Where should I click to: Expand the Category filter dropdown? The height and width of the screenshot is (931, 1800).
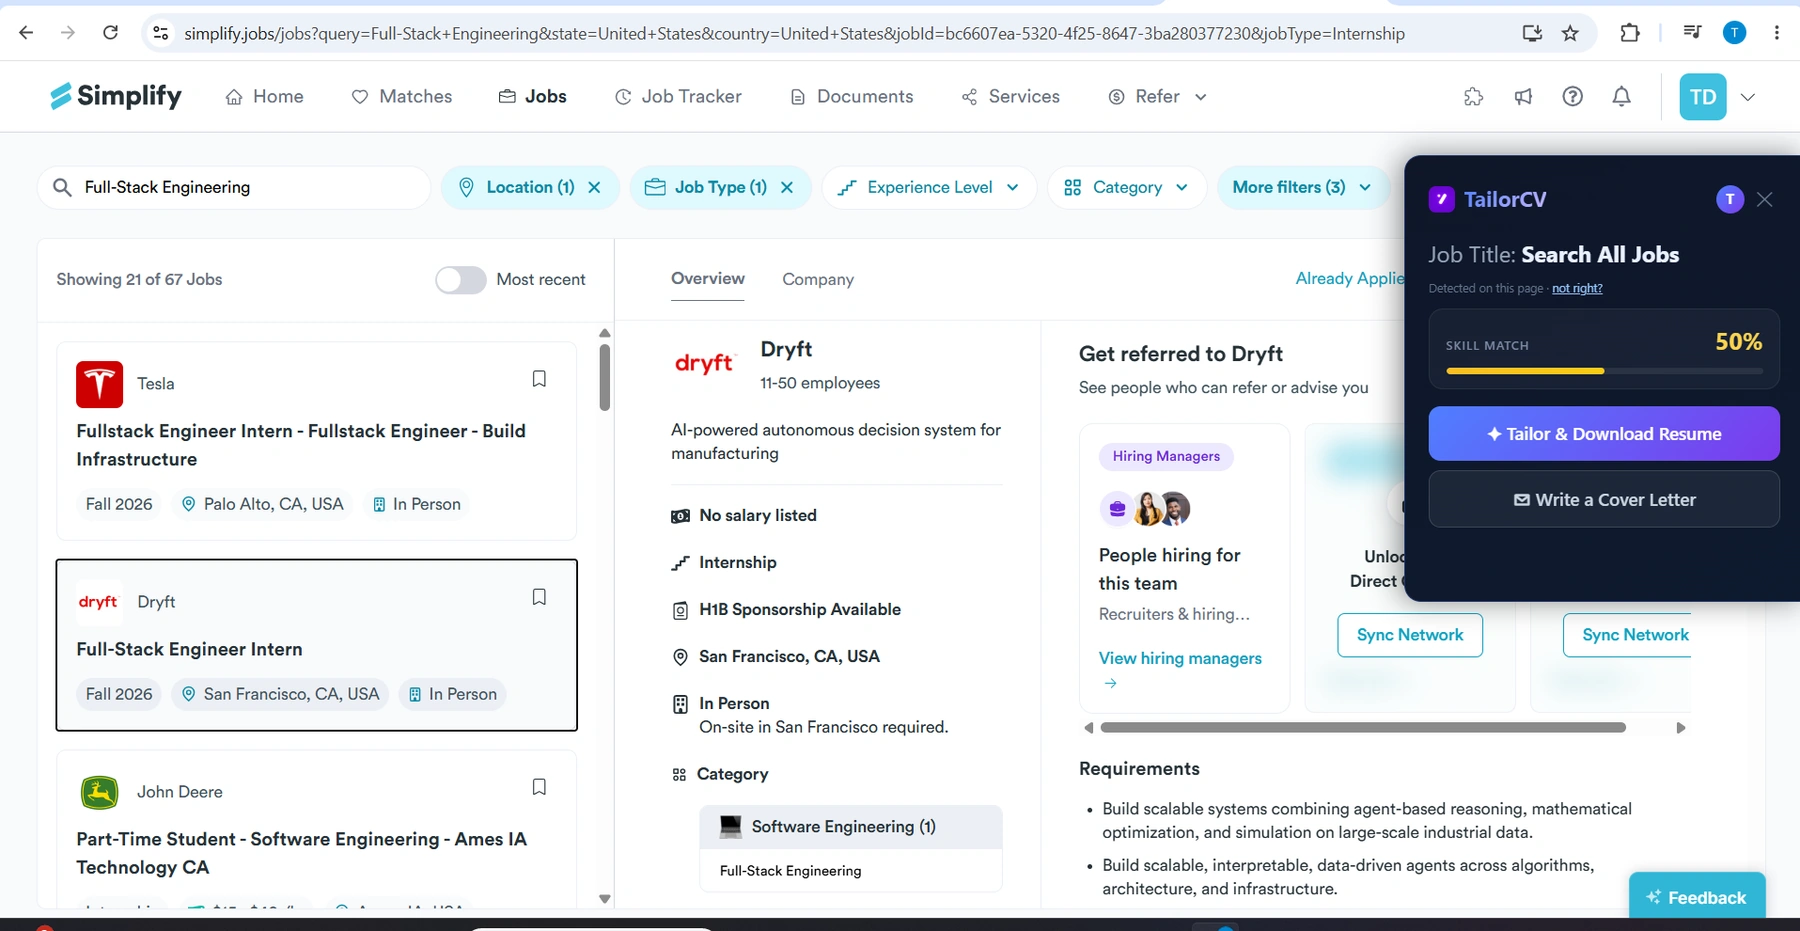click(x=1127, y=187)
